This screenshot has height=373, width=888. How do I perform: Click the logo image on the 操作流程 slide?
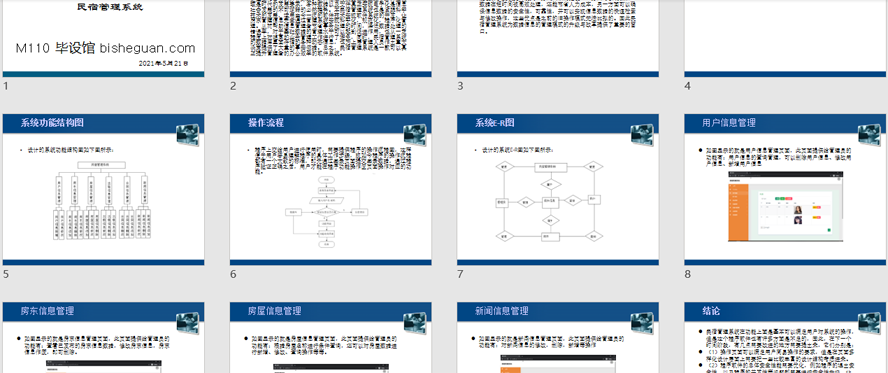[415, 135]
